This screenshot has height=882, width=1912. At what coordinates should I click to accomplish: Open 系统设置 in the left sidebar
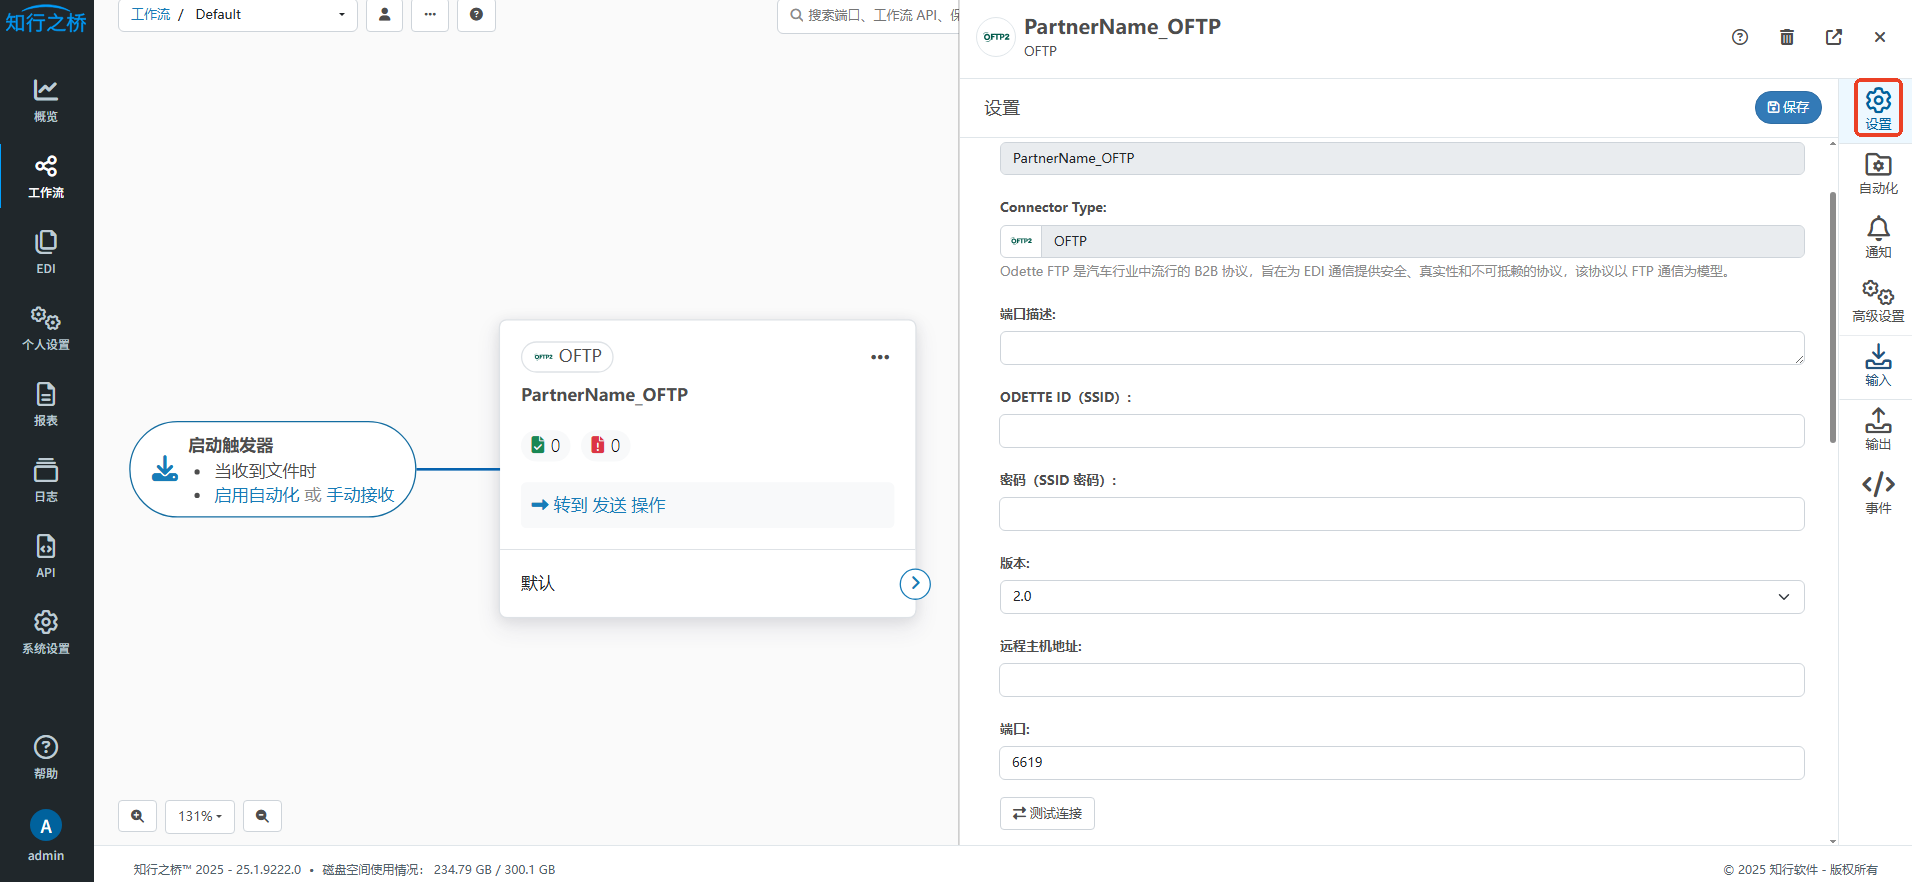[x=46, y=631]
